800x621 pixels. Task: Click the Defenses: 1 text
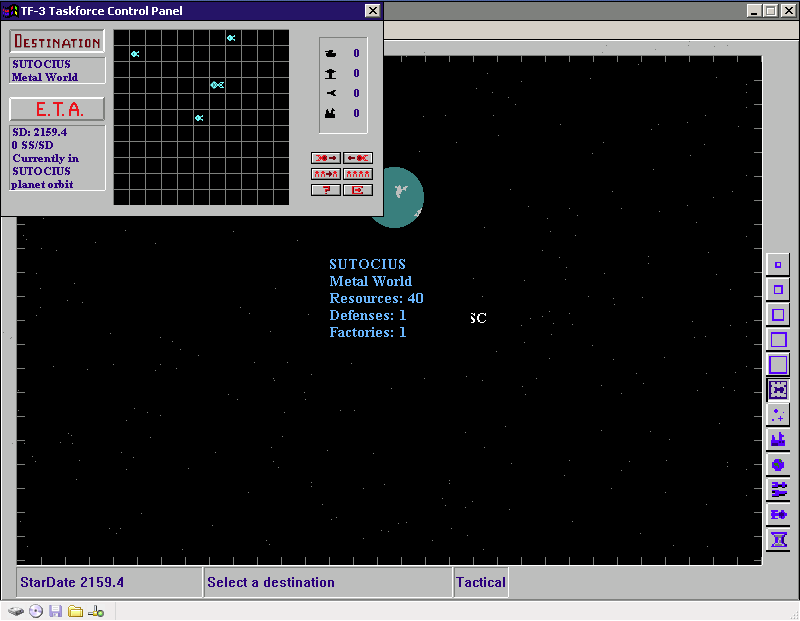pyautogui.click(x=367, y=315)
